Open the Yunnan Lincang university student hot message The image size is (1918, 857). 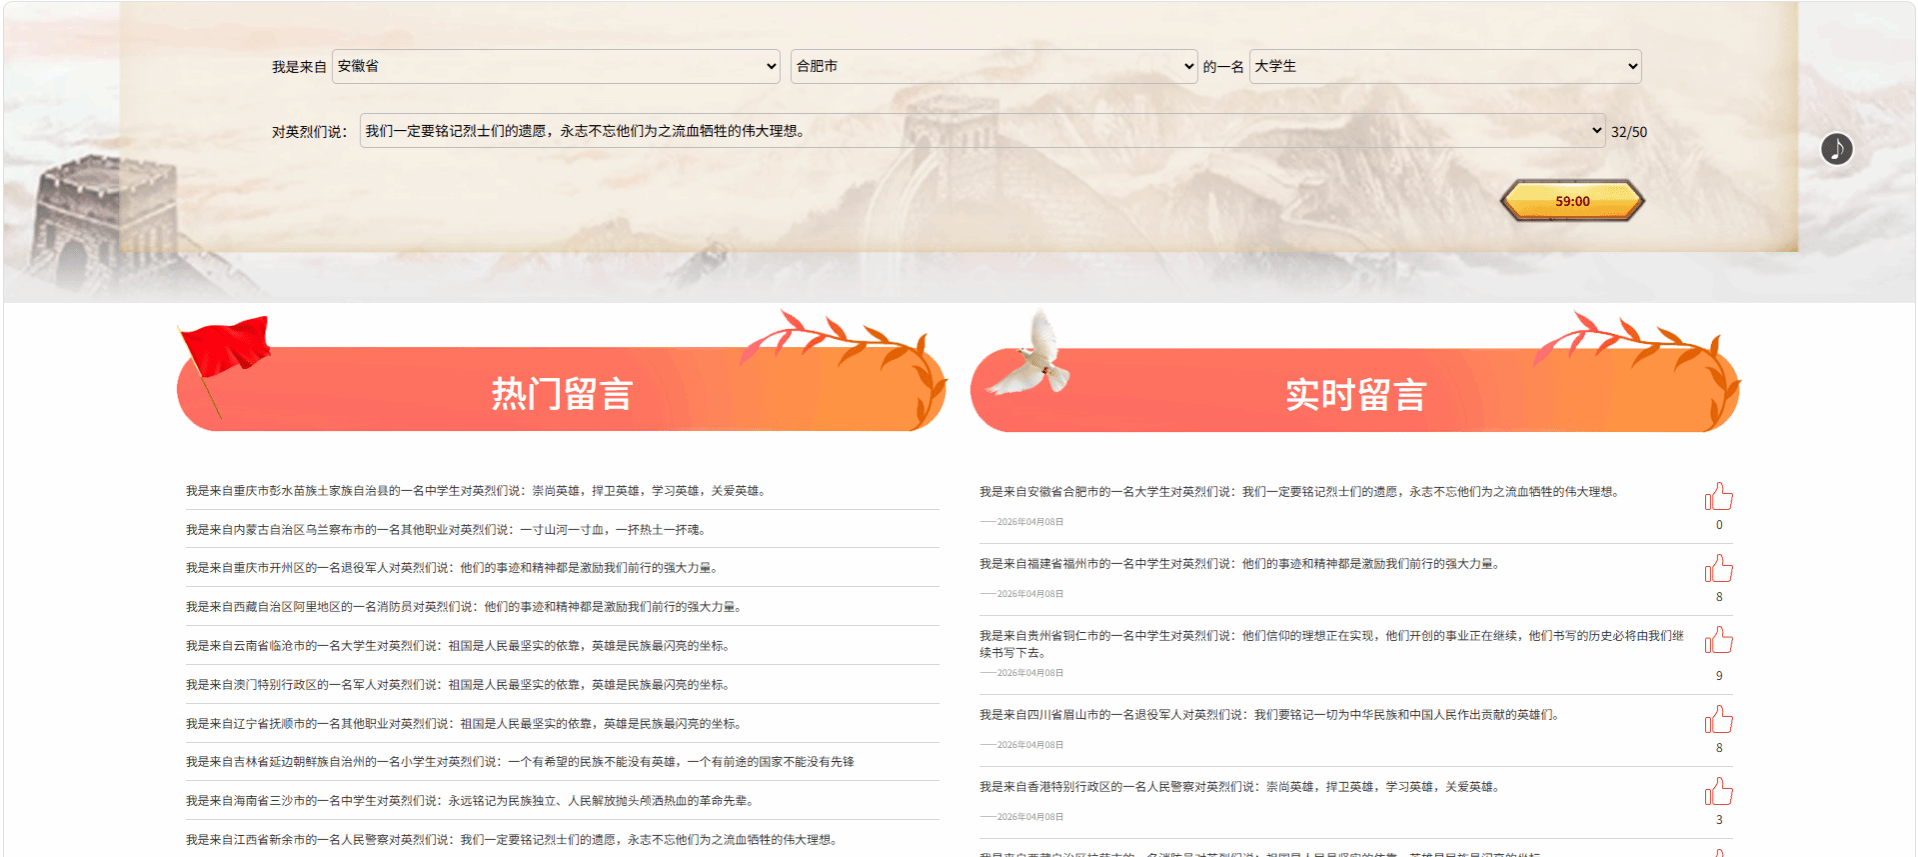point(457,646)
